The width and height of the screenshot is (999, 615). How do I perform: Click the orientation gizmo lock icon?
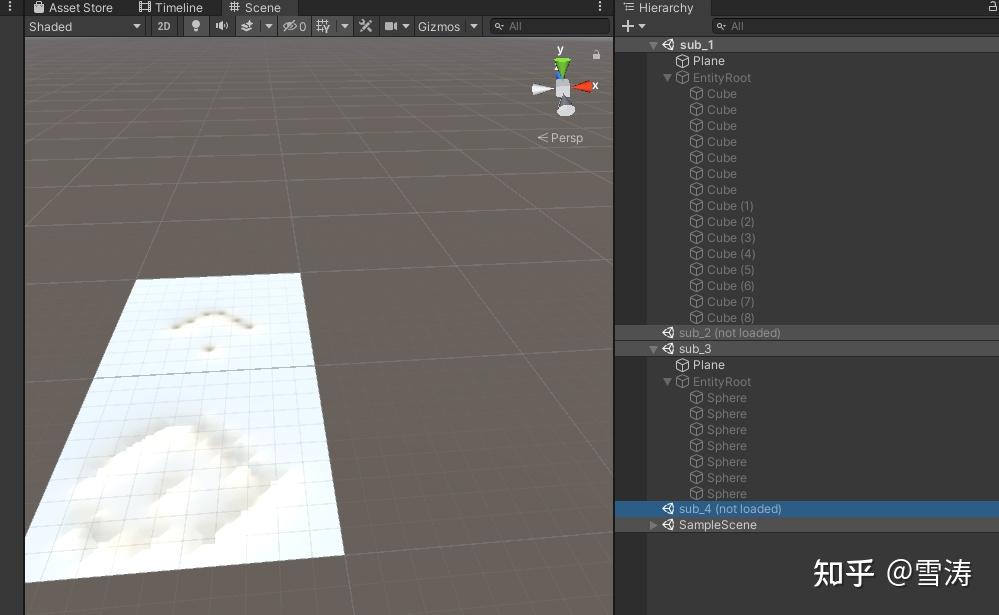pyautogui.click(x=596, y=55)
